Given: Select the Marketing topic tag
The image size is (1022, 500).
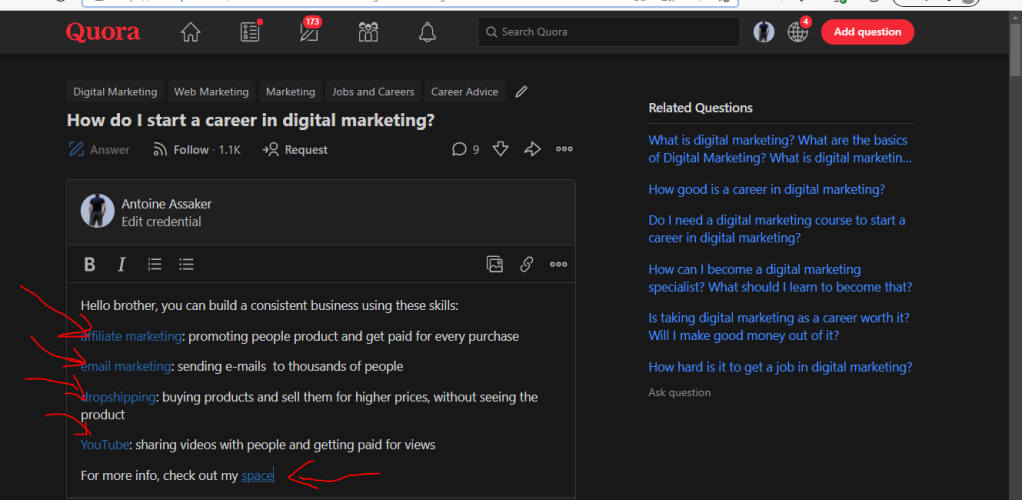Looking at the screenshot, I should pos(290,92).
